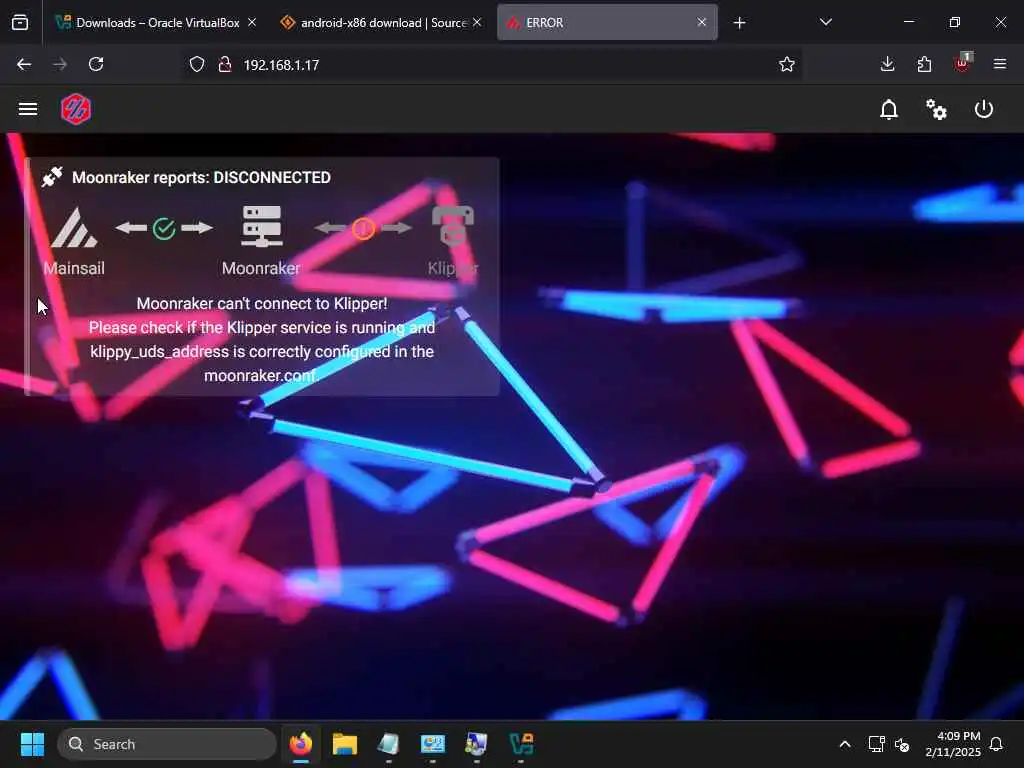The height and width of the screenshot is (768, 1024).
Task: Click the disconnected plug icon beside Moonraker reports
Action: (52, 177)
